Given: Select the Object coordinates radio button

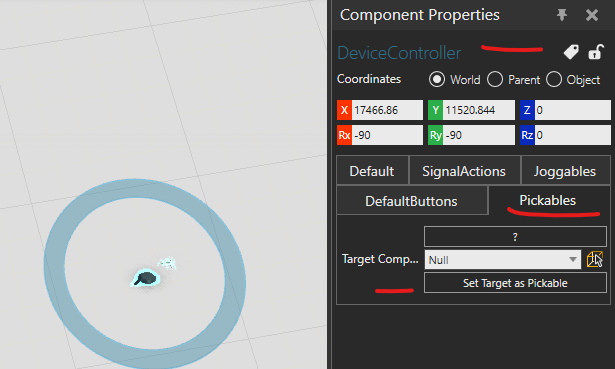Looking at the screenshot, I should point(554,79).
